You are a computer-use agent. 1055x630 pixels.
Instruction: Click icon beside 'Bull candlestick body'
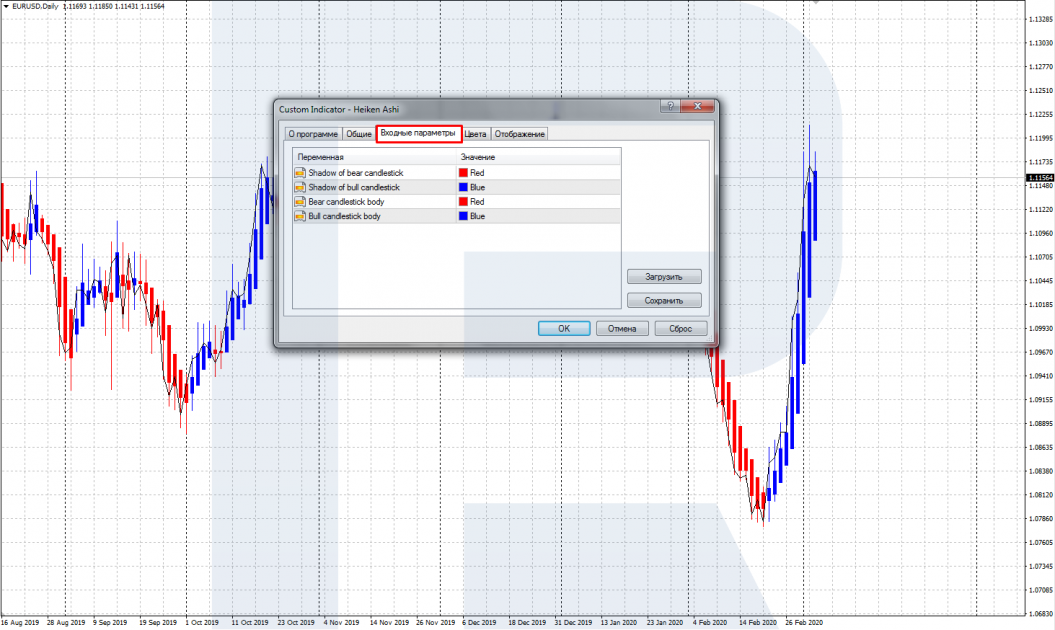300,216
